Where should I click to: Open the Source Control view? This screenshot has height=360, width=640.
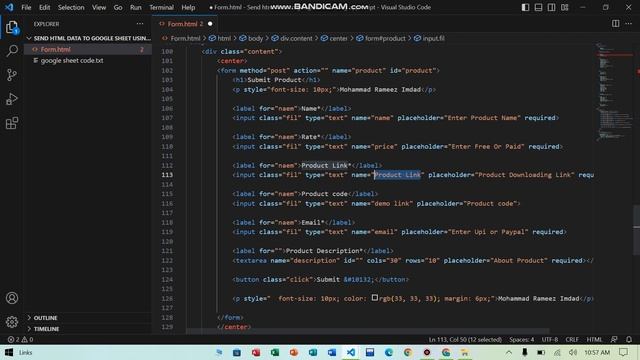[12, 75]
